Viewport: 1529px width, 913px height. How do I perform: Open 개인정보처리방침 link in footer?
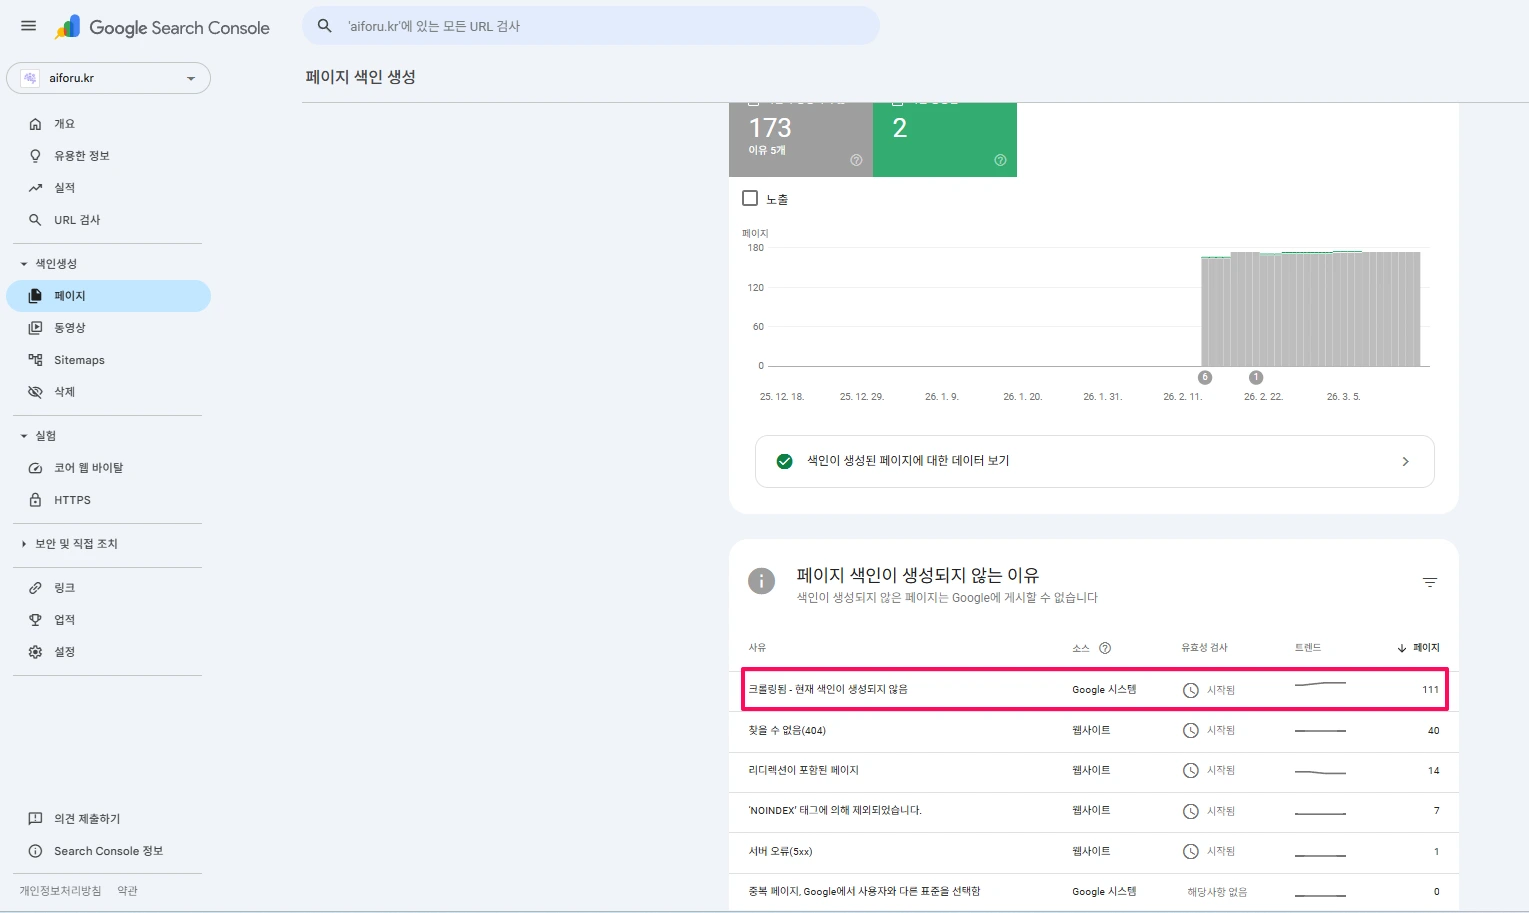[x=60, y=891]
